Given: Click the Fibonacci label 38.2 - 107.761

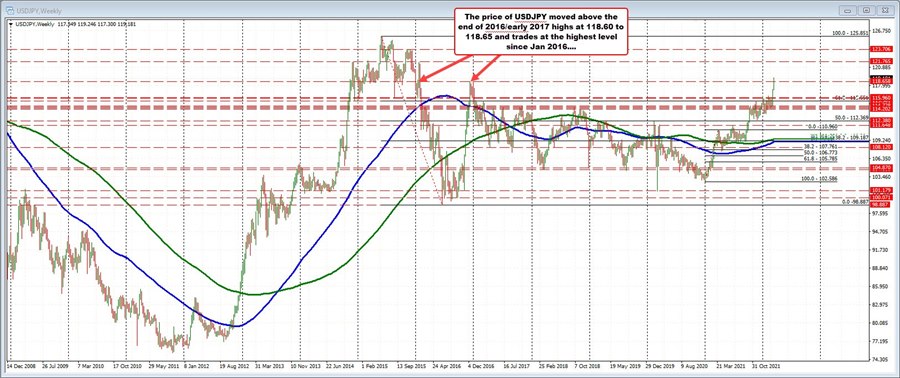Looking at the screenshot, I should click(x=821, y=147).
